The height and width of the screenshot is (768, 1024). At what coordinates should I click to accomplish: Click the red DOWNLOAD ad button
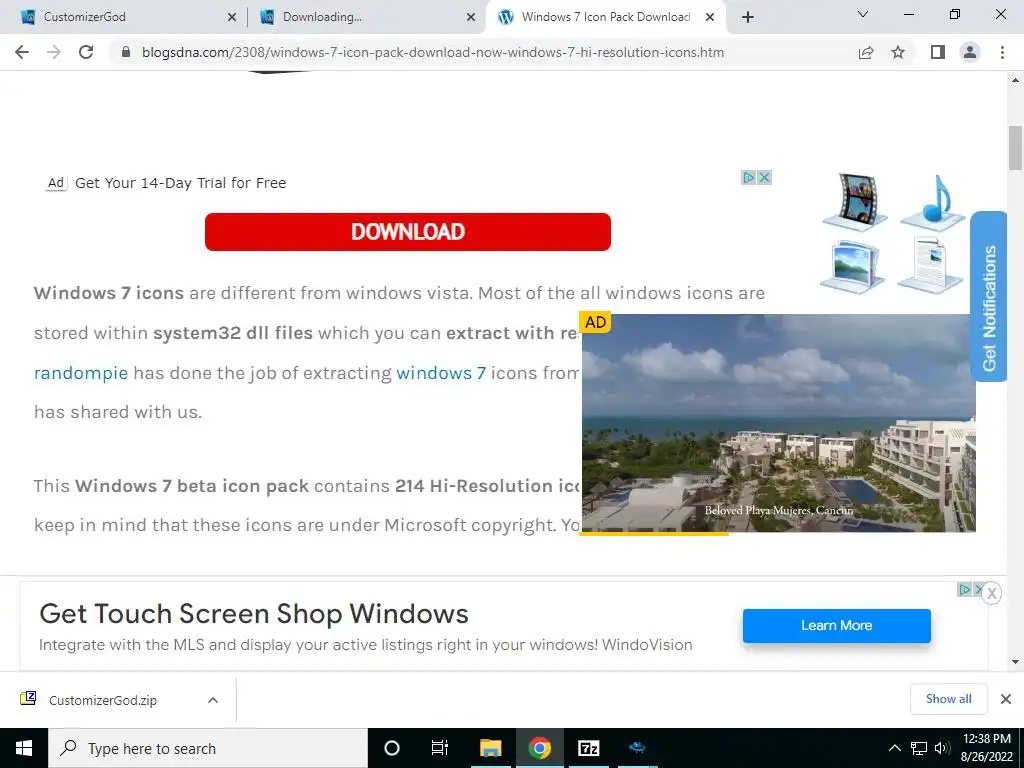click(408, 232)
